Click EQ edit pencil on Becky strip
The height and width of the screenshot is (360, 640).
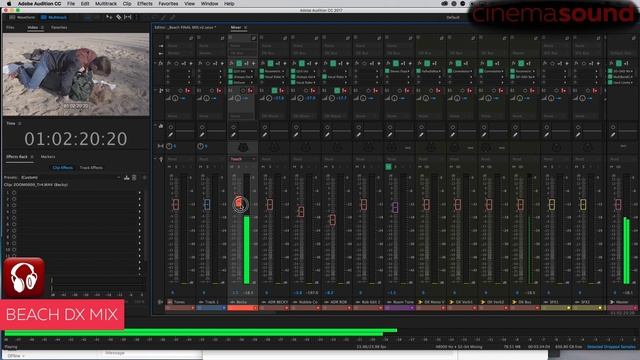pos(233,135)
